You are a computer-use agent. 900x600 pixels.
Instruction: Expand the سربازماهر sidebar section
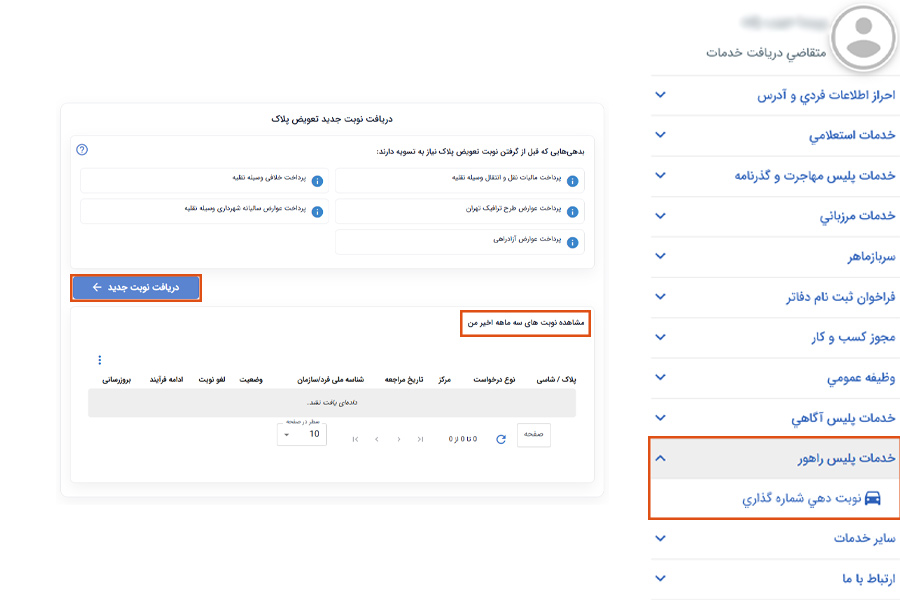click(775, 256)
